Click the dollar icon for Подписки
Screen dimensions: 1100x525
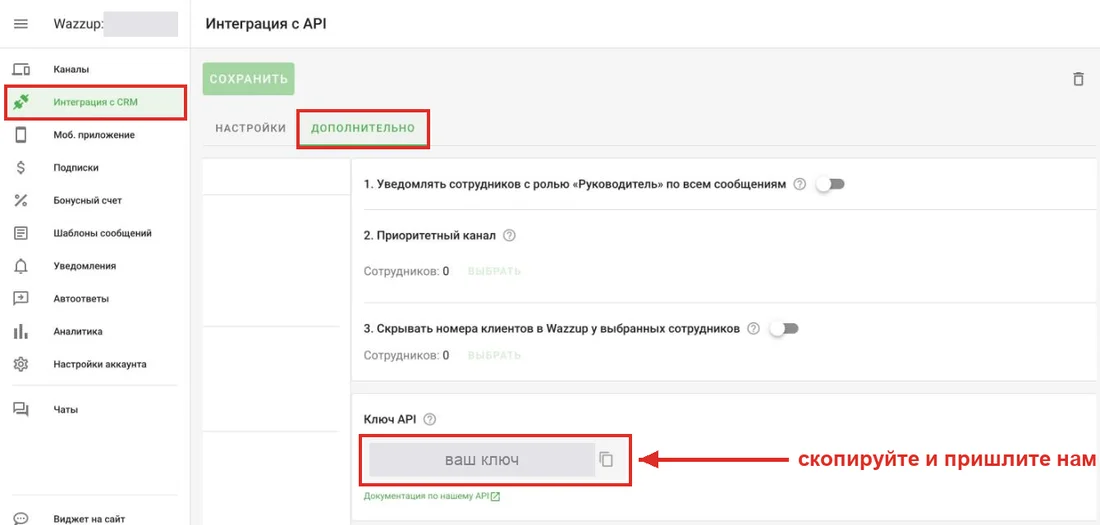(21, 168)
